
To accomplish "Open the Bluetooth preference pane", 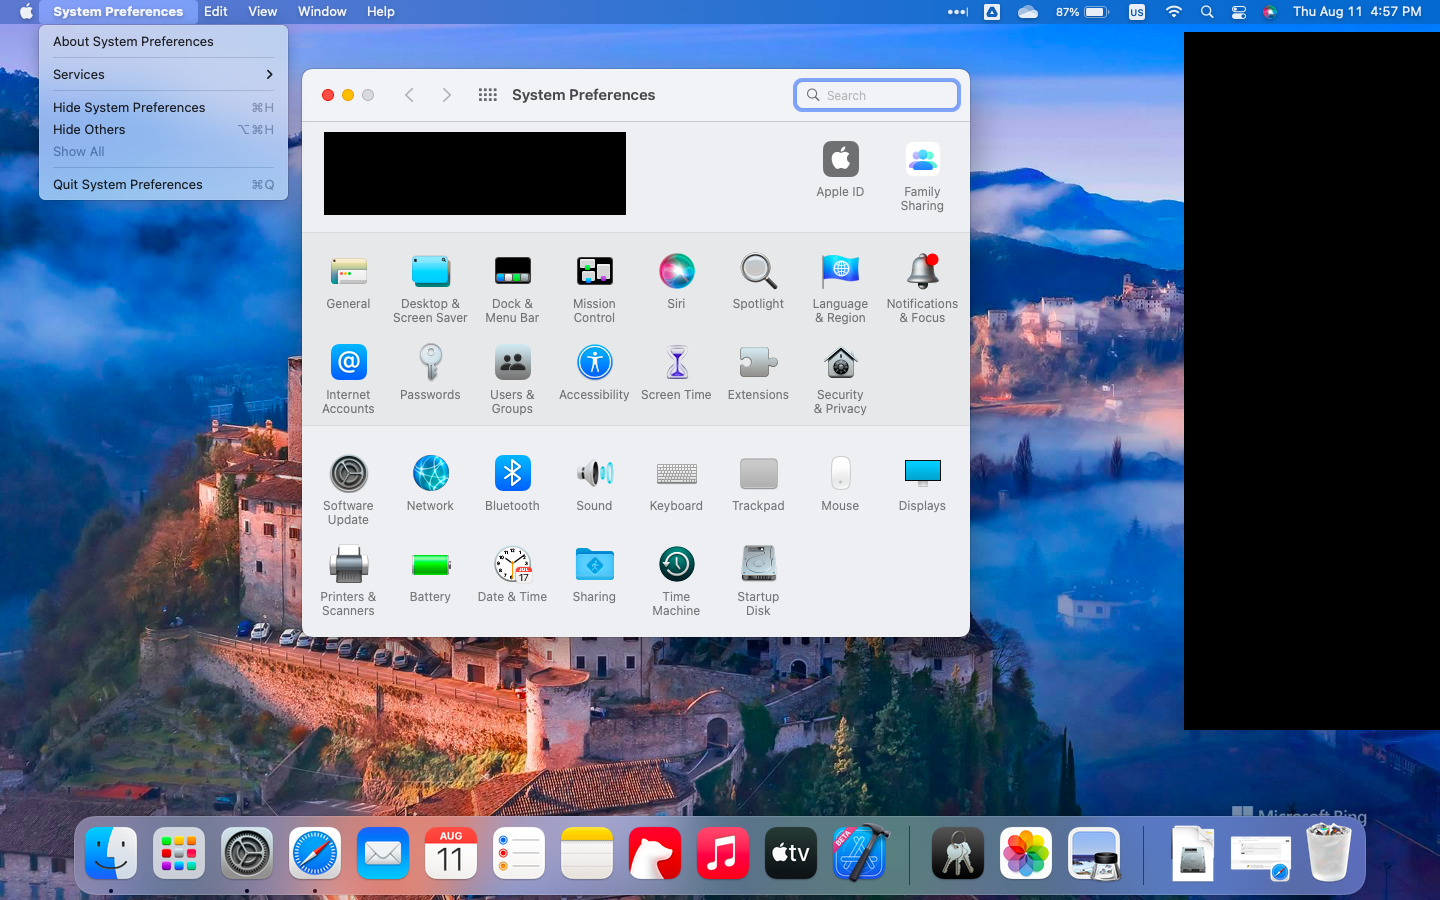I will (512, 474).
